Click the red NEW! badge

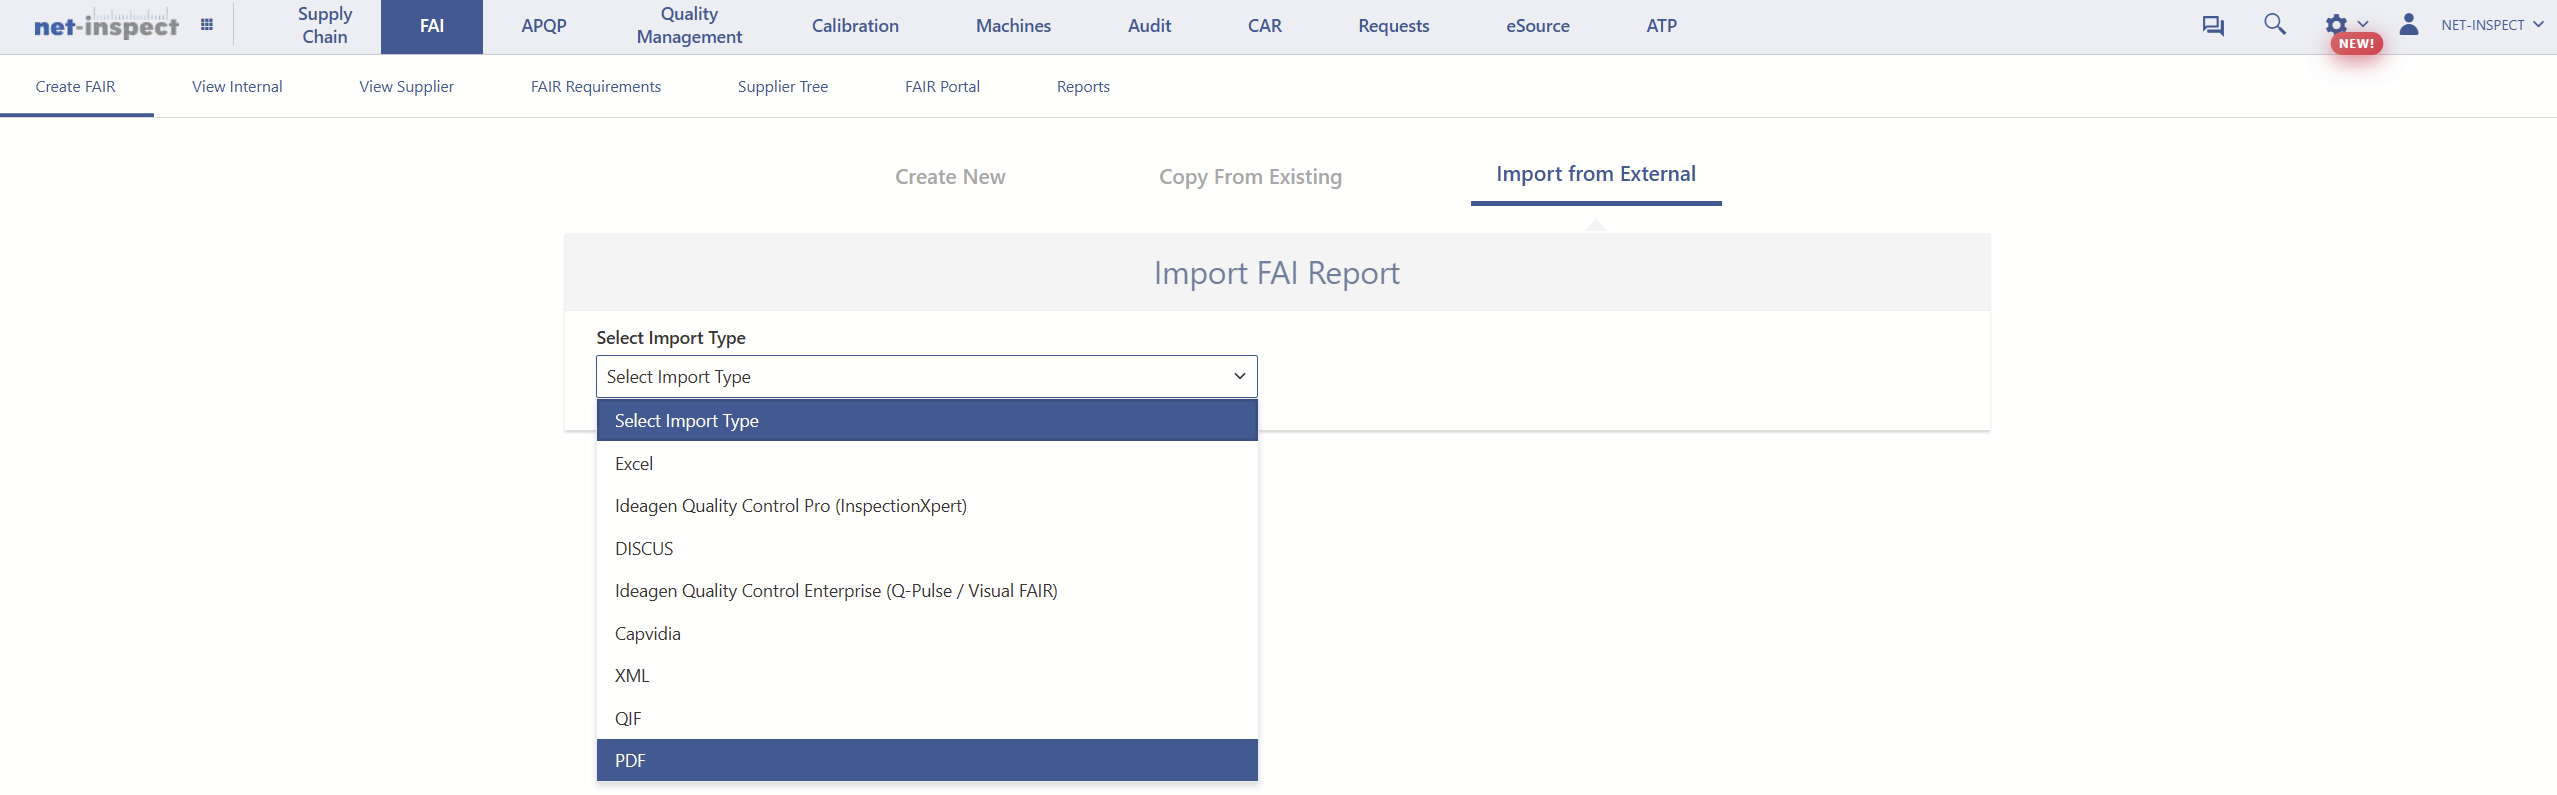[x=2356, y=44]
